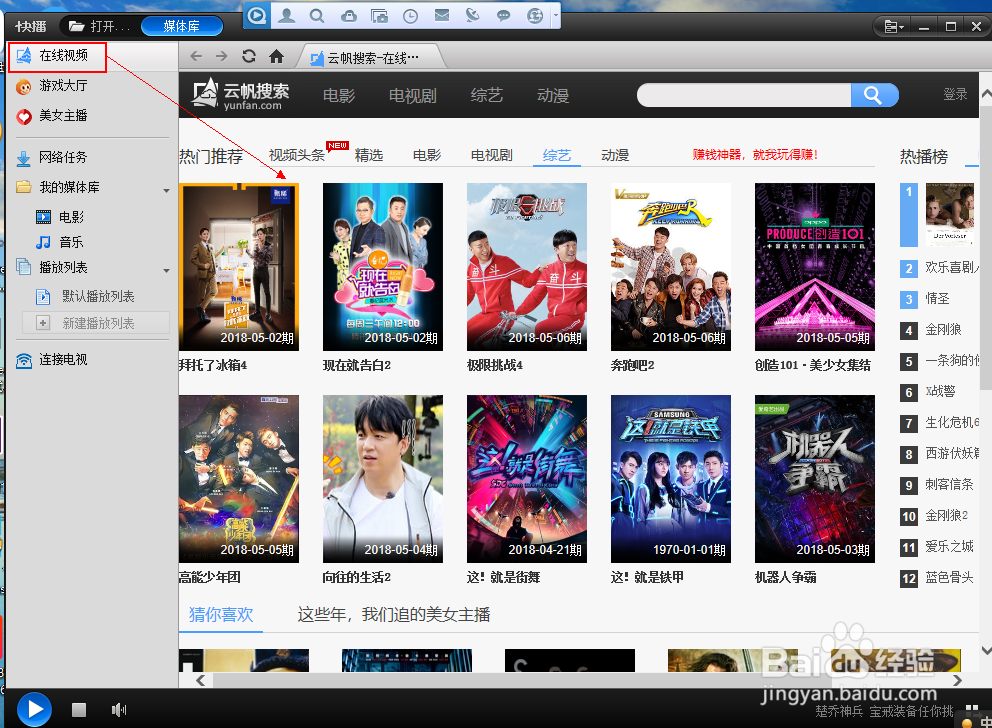Open the 这!就是街舞 poster
Screen dimensions: 992x728
click(x=527, y=479)
